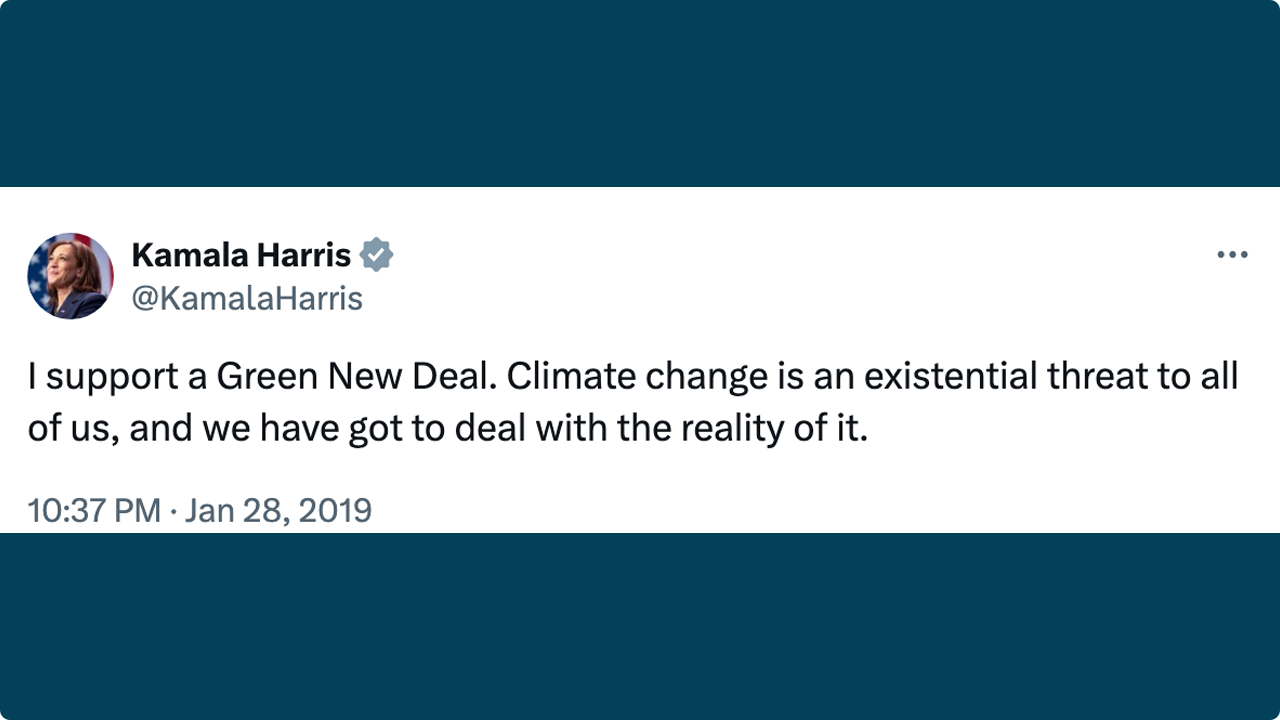Open more options in the top right corner
Image resolution: width=1280 pixels, height=720 pixels.
pos(1232,254)
